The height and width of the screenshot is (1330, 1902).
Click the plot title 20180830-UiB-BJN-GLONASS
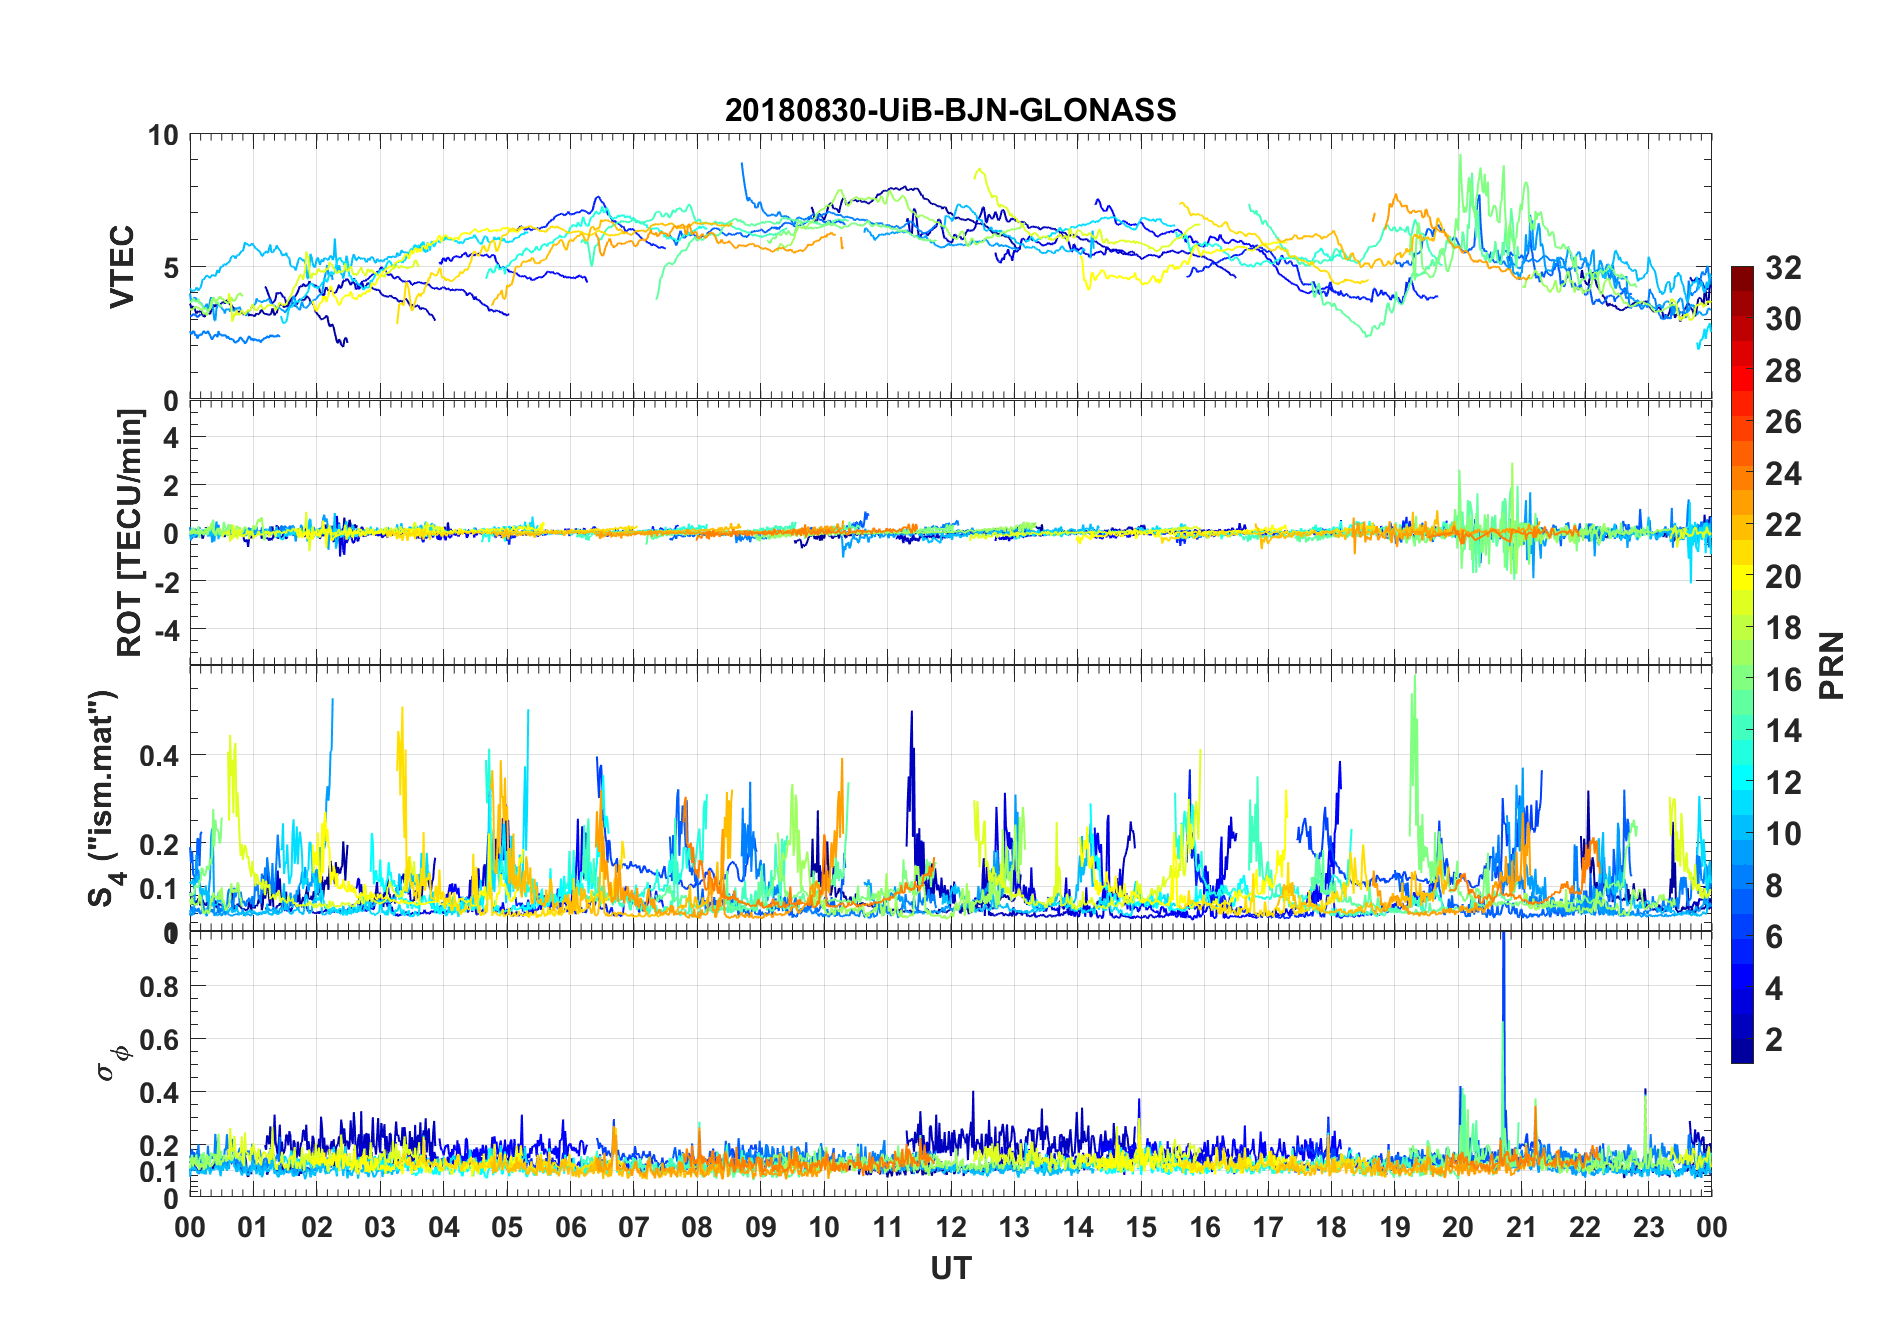[x=950, y=110]
